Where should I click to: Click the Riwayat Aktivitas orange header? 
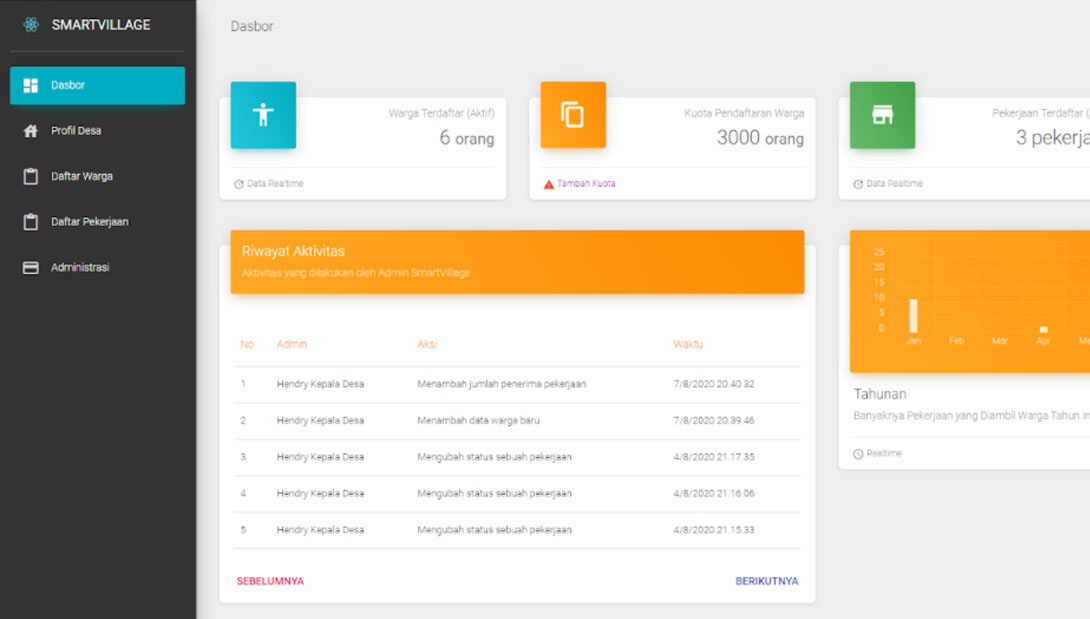[x=517, y=262]
